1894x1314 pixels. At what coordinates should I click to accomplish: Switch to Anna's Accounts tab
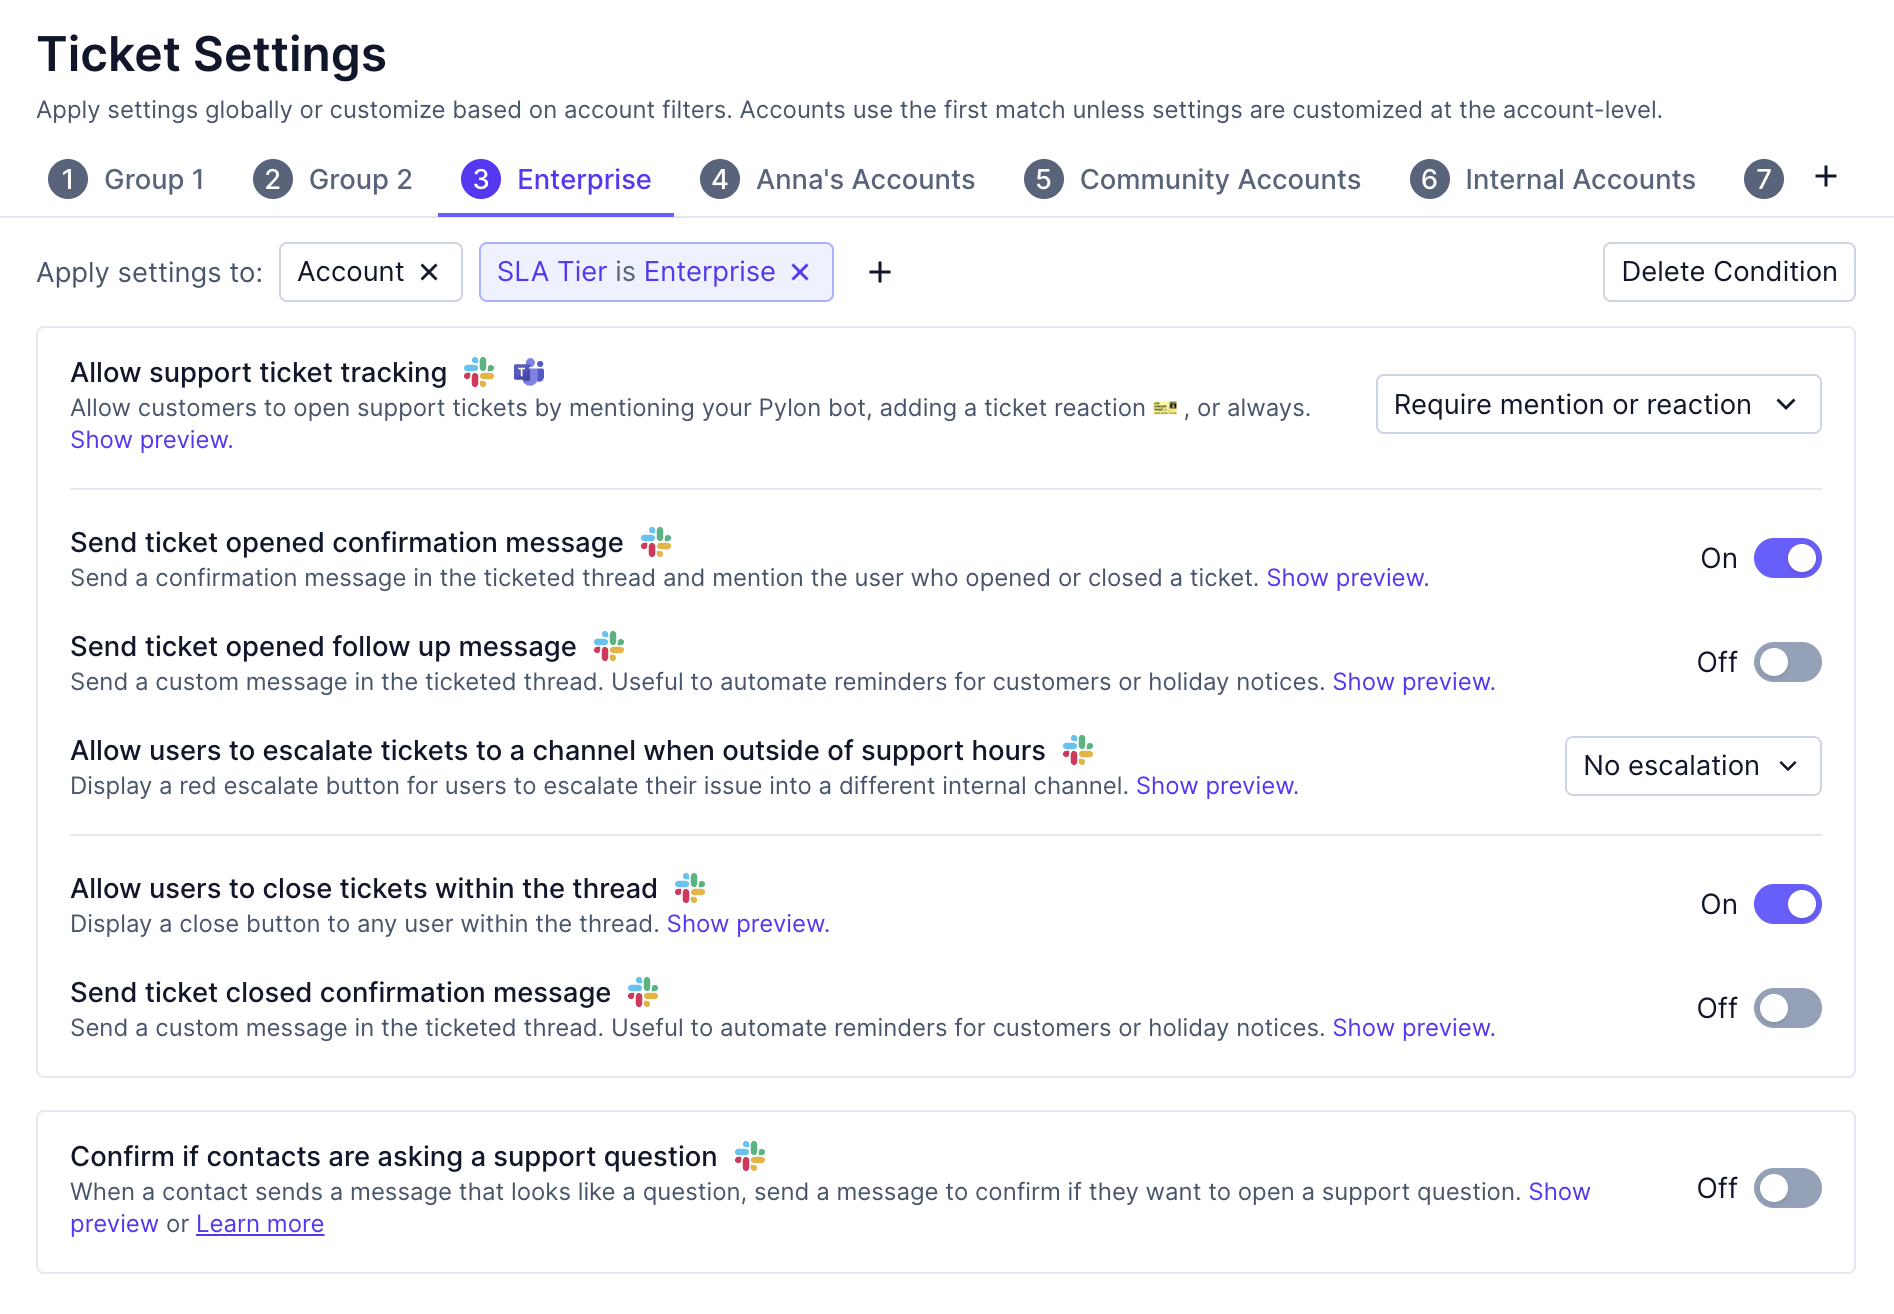[x=838, y=180]
